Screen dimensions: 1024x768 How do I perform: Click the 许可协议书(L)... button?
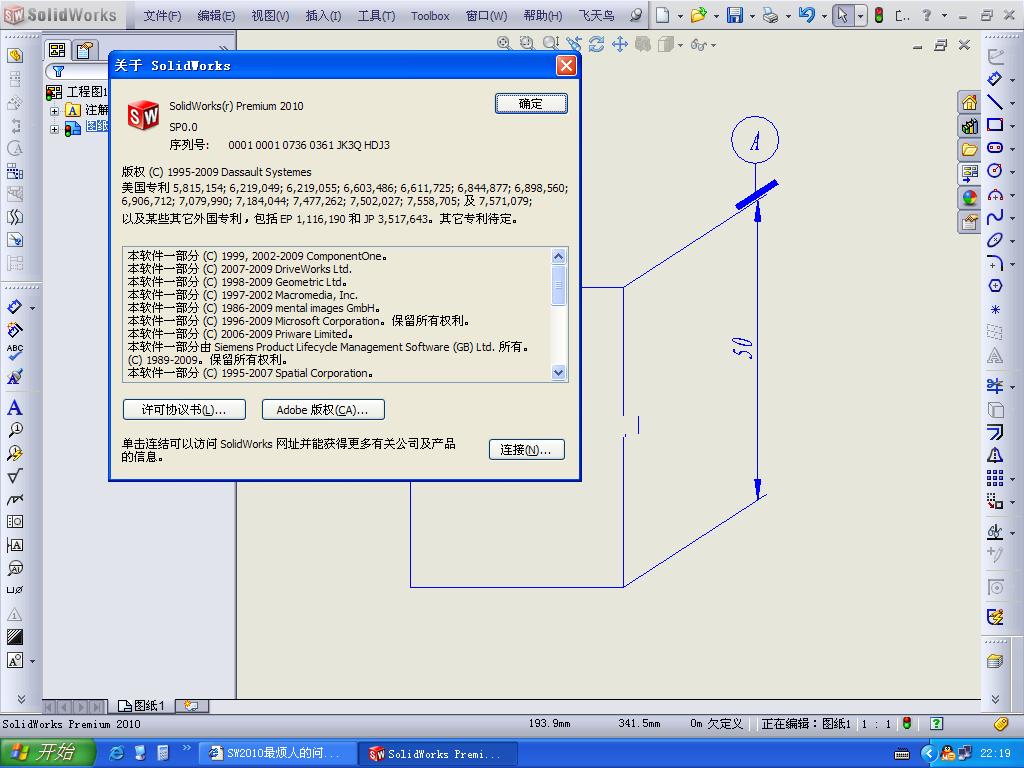(x=184, y=409)
